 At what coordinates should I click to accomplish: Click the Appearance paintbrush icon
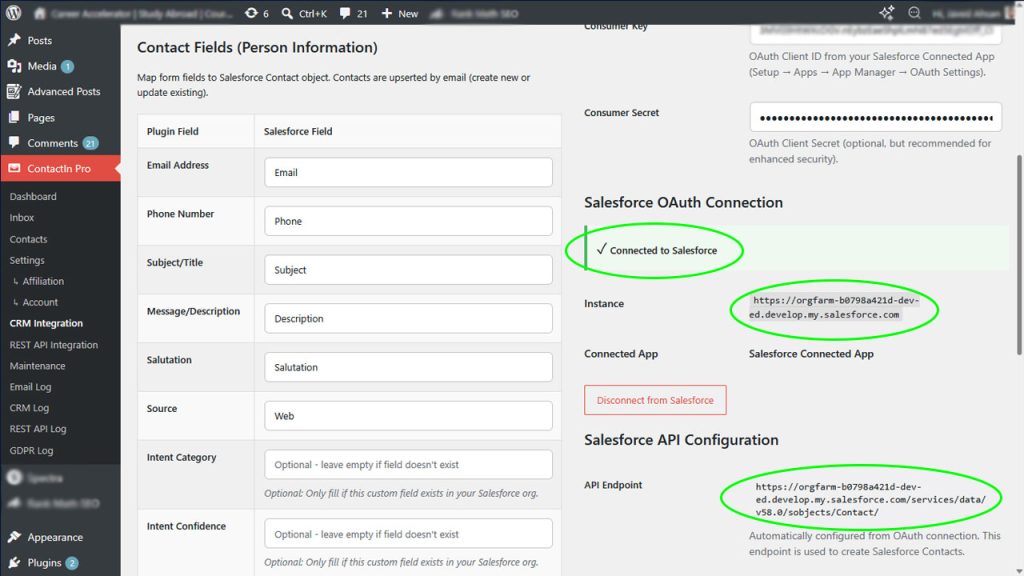pos(14,537)
